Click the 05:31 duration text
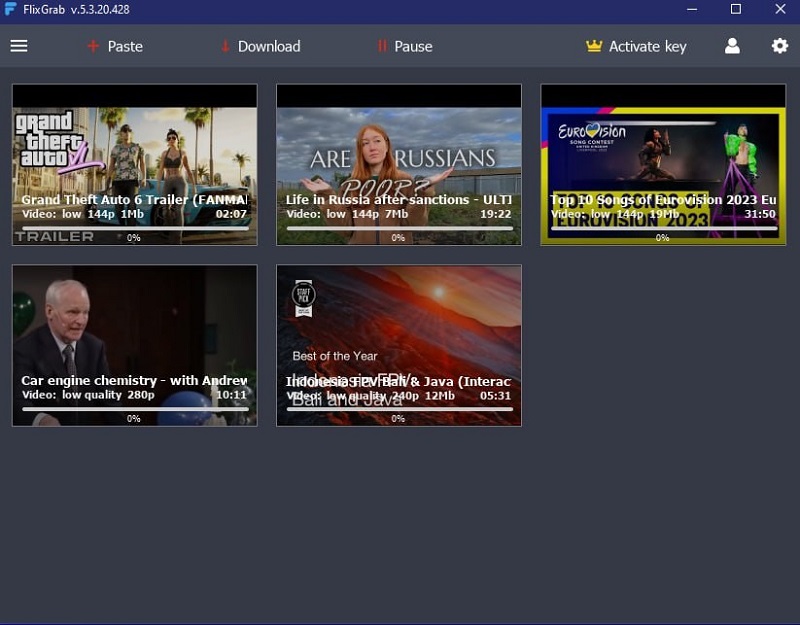The width and height of the screenshot is (800, 625). tap(495, 396)
